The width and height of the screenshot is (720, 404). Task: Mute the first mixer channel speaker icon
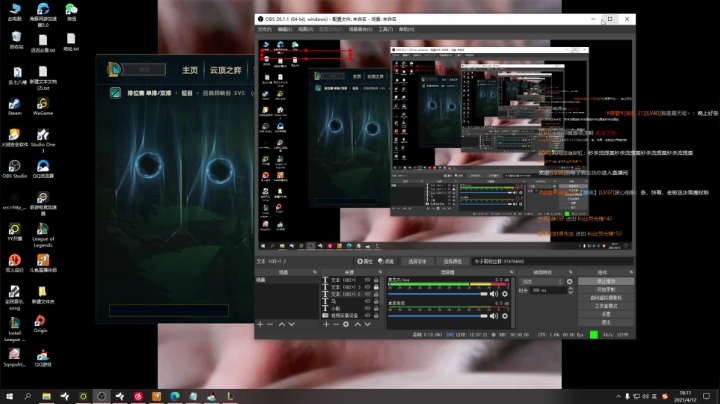(x=494, y=294)
